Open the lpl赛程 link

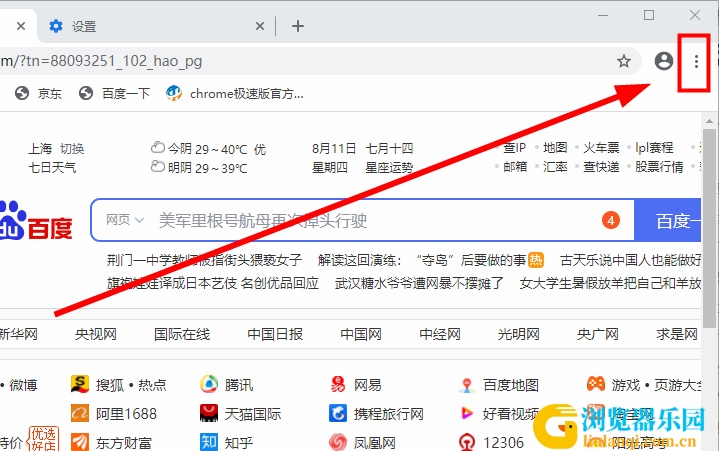pos(654,148)
